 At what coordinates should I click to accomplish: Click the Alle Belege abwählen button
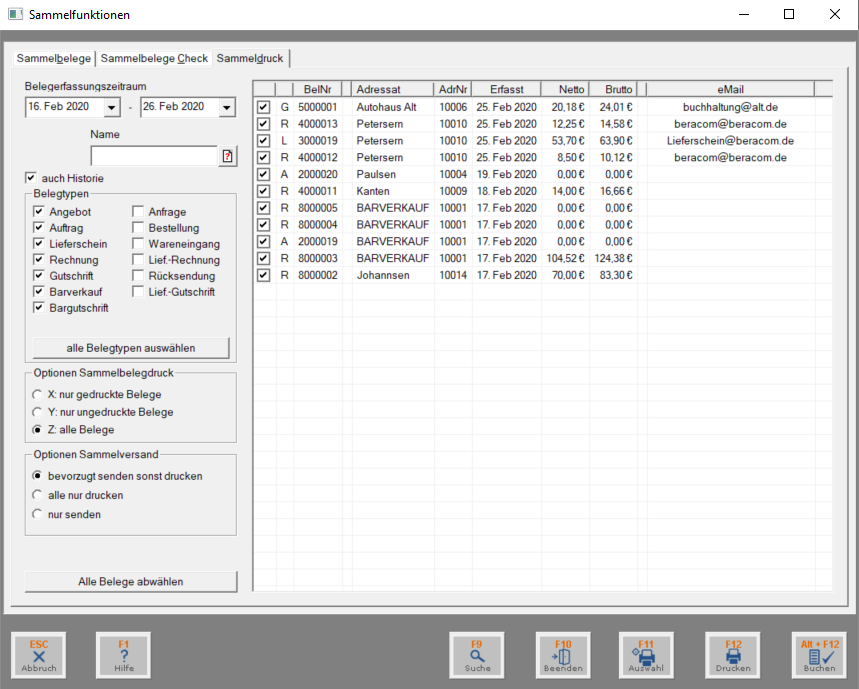(131, 582)
